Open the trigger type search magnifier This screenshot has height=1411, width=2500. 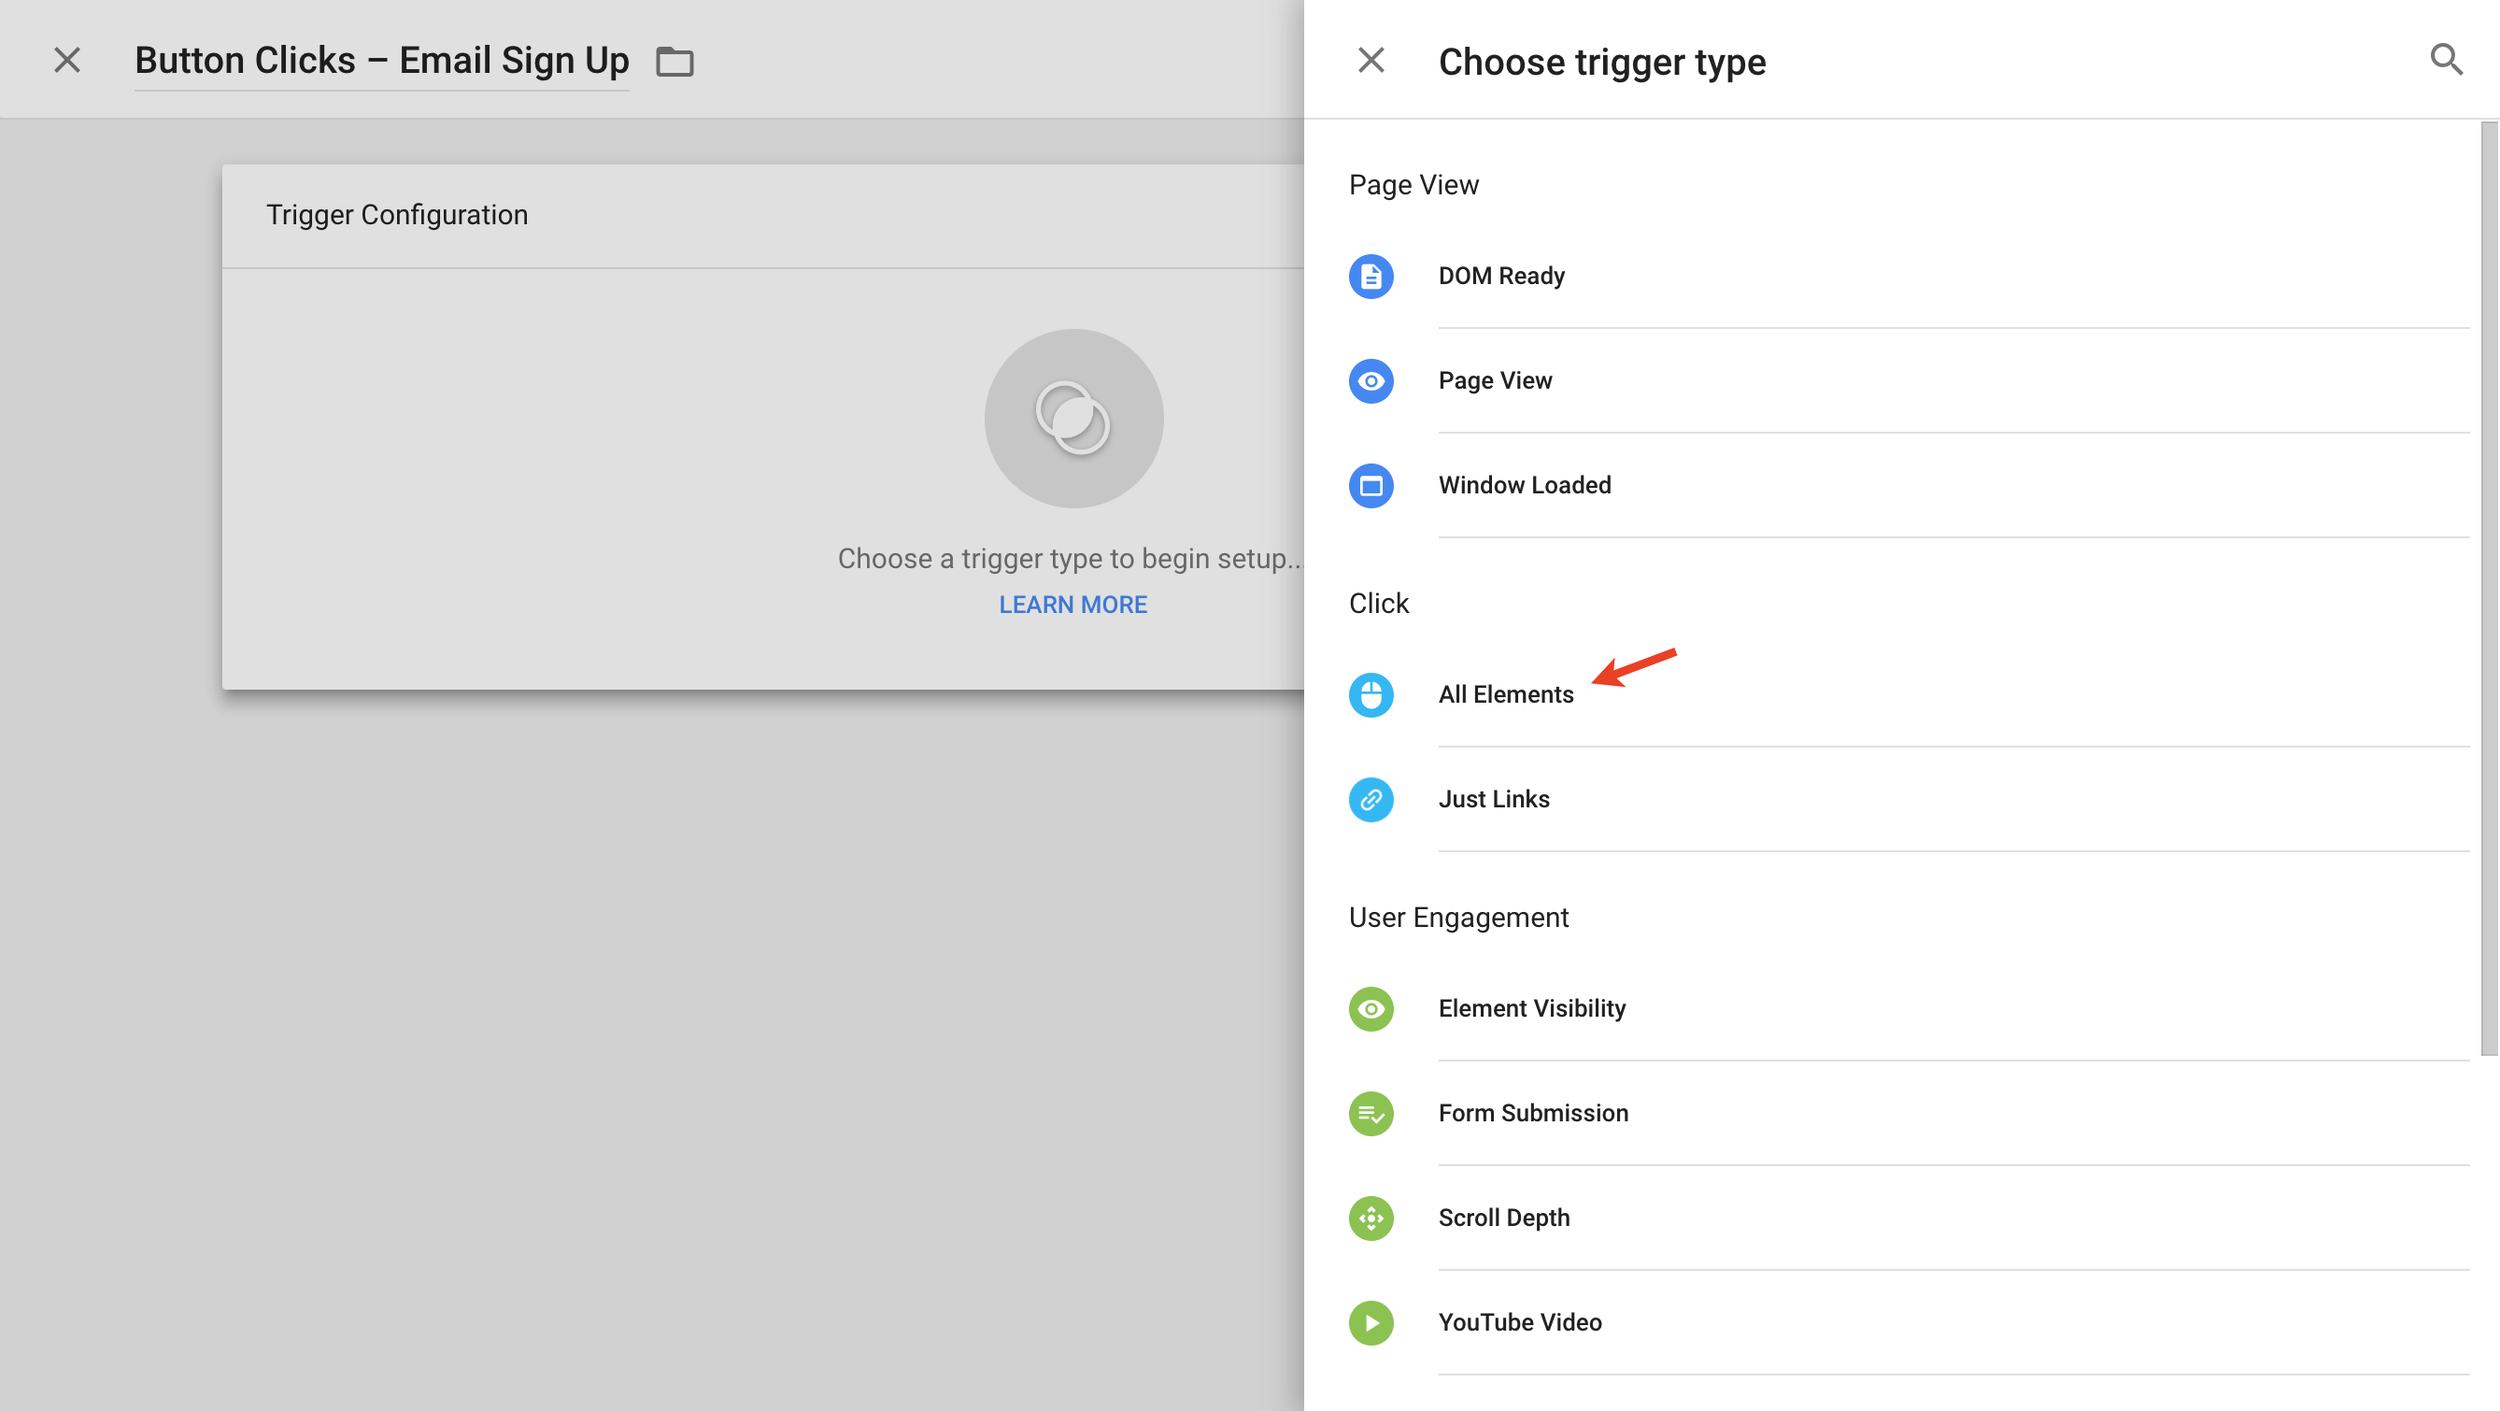coord(2446,60)
